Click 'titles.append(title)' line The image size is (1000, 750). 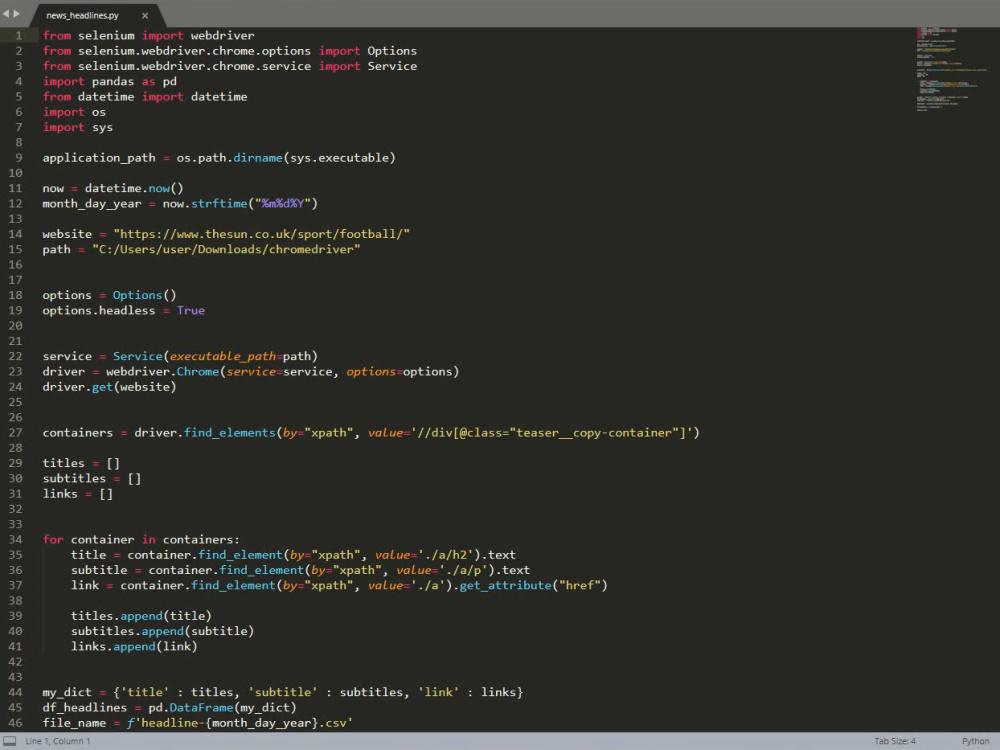pos(141,616)
